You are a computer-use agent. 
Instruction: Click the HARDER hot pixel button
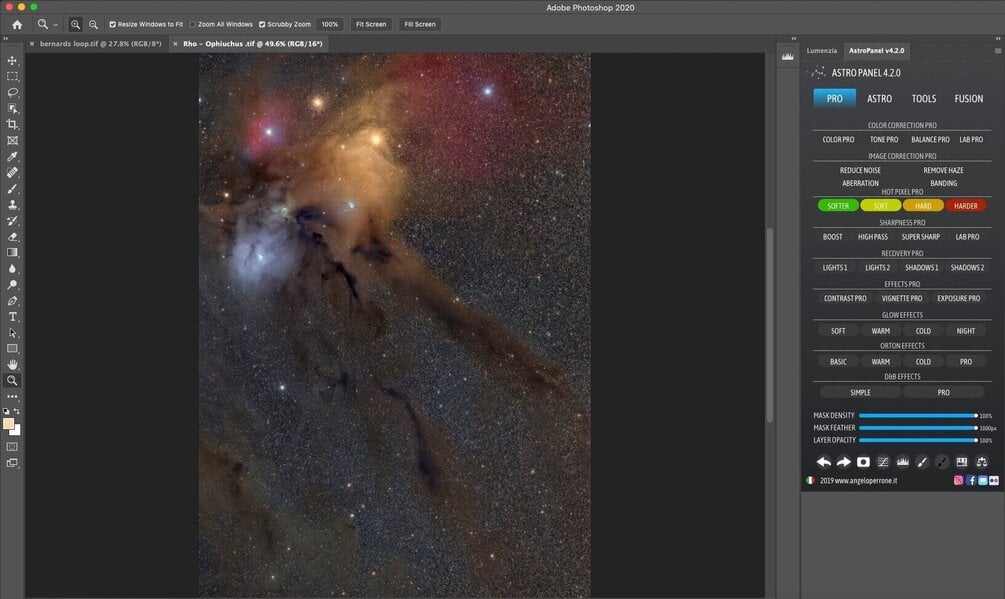[965, 206]
